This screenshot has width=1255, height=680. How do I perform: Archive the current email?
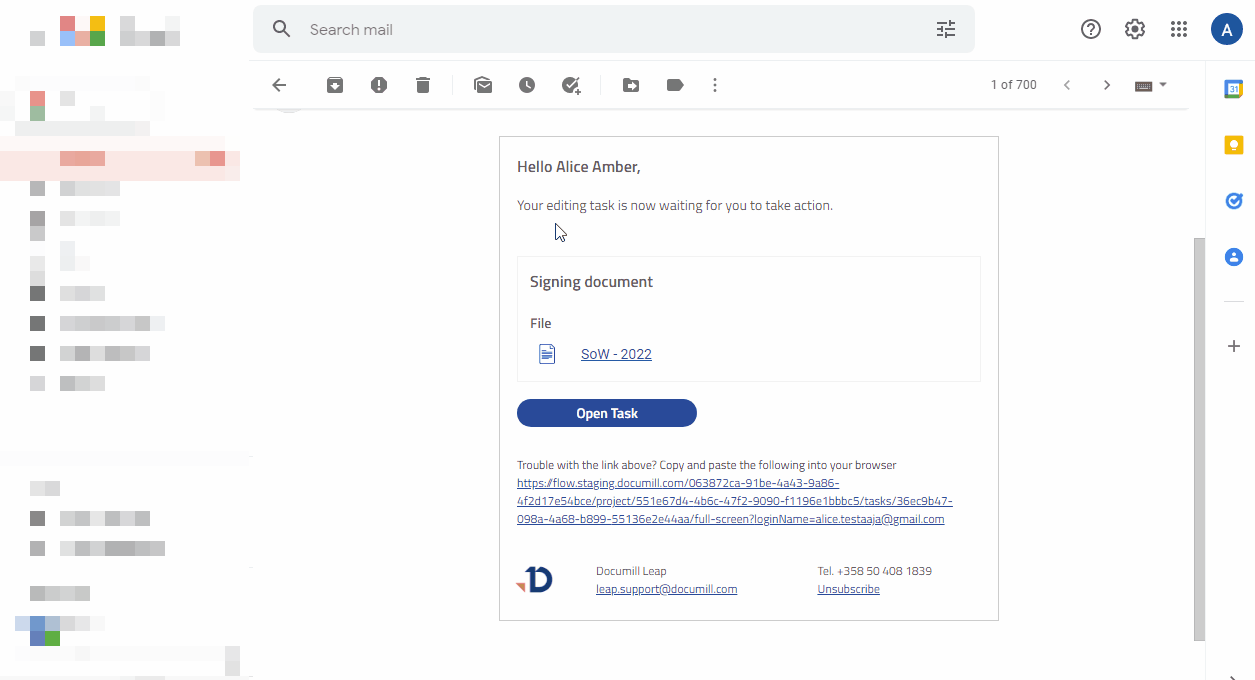tap(335, 85)
